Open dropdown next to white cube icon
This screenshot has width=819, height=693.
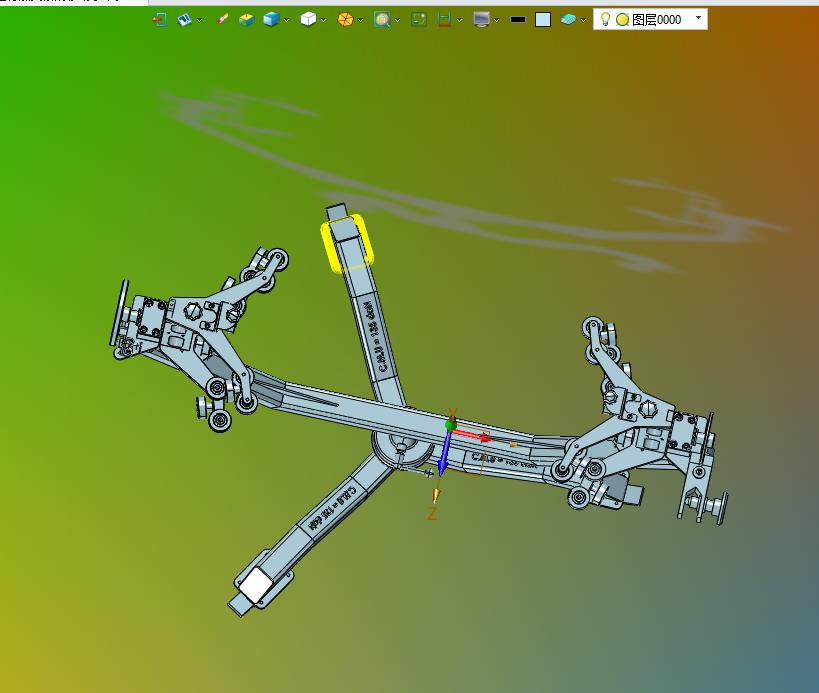point(323,20)
